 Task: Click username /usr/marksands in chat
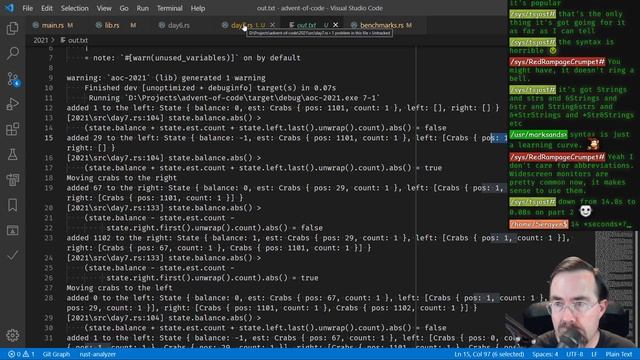[x=538, y=135]
